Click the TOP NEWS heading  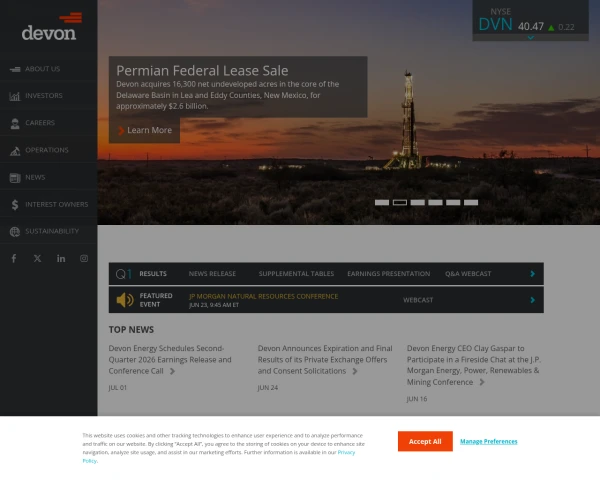click(131, 330)
